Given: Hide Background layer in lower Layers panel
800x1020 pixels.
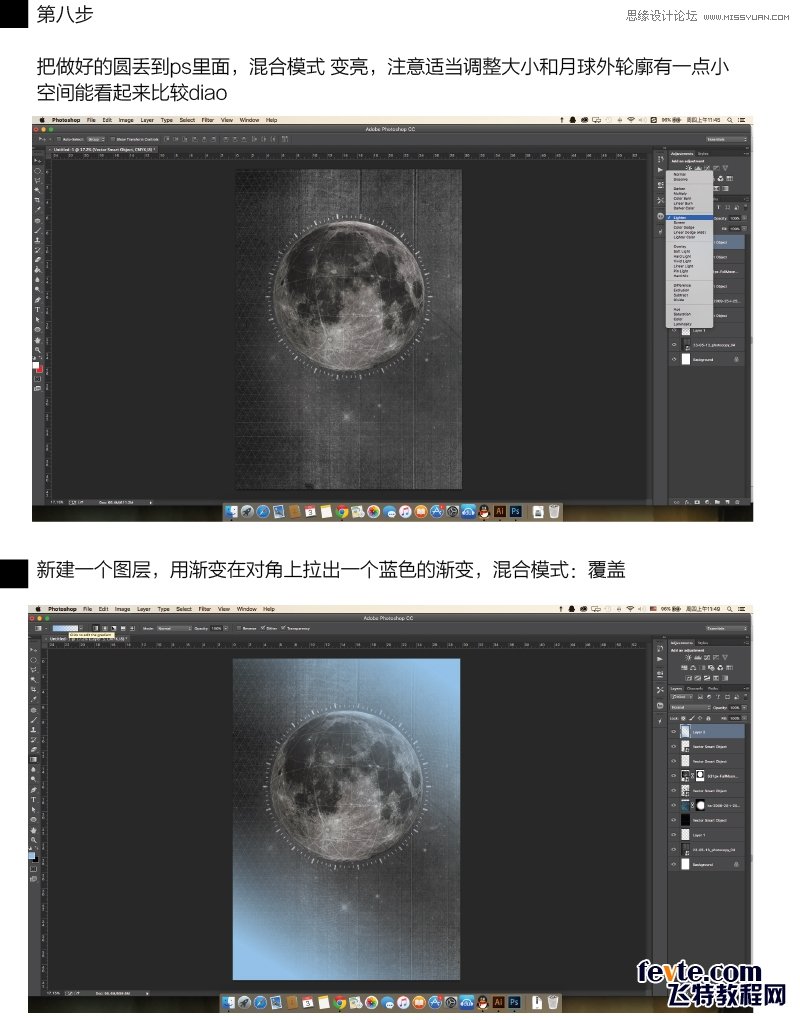Looking at the screenshot, I should [x=674, y=865].
